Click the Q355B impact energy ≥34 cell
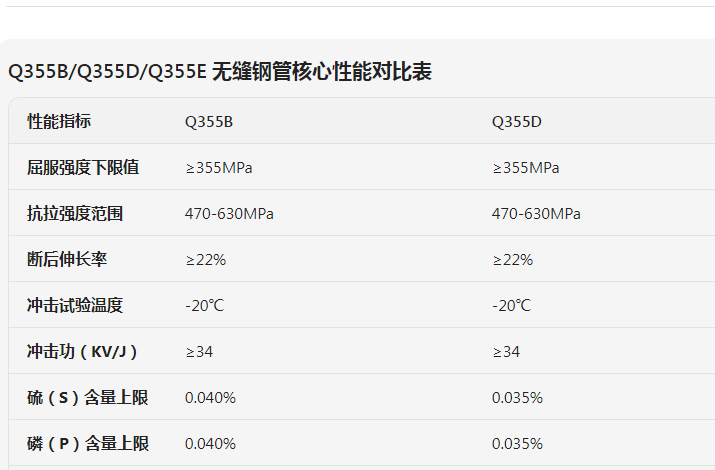This screenshot has height=470, width=715. [x=199, y=352]
